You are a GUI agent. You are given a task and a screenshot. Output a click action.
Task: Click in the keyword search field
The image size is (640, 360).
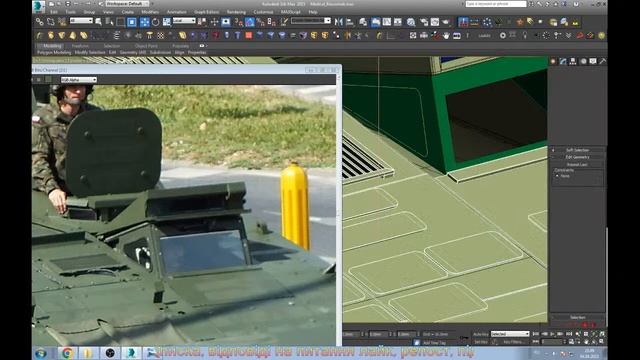coord(496,4)
